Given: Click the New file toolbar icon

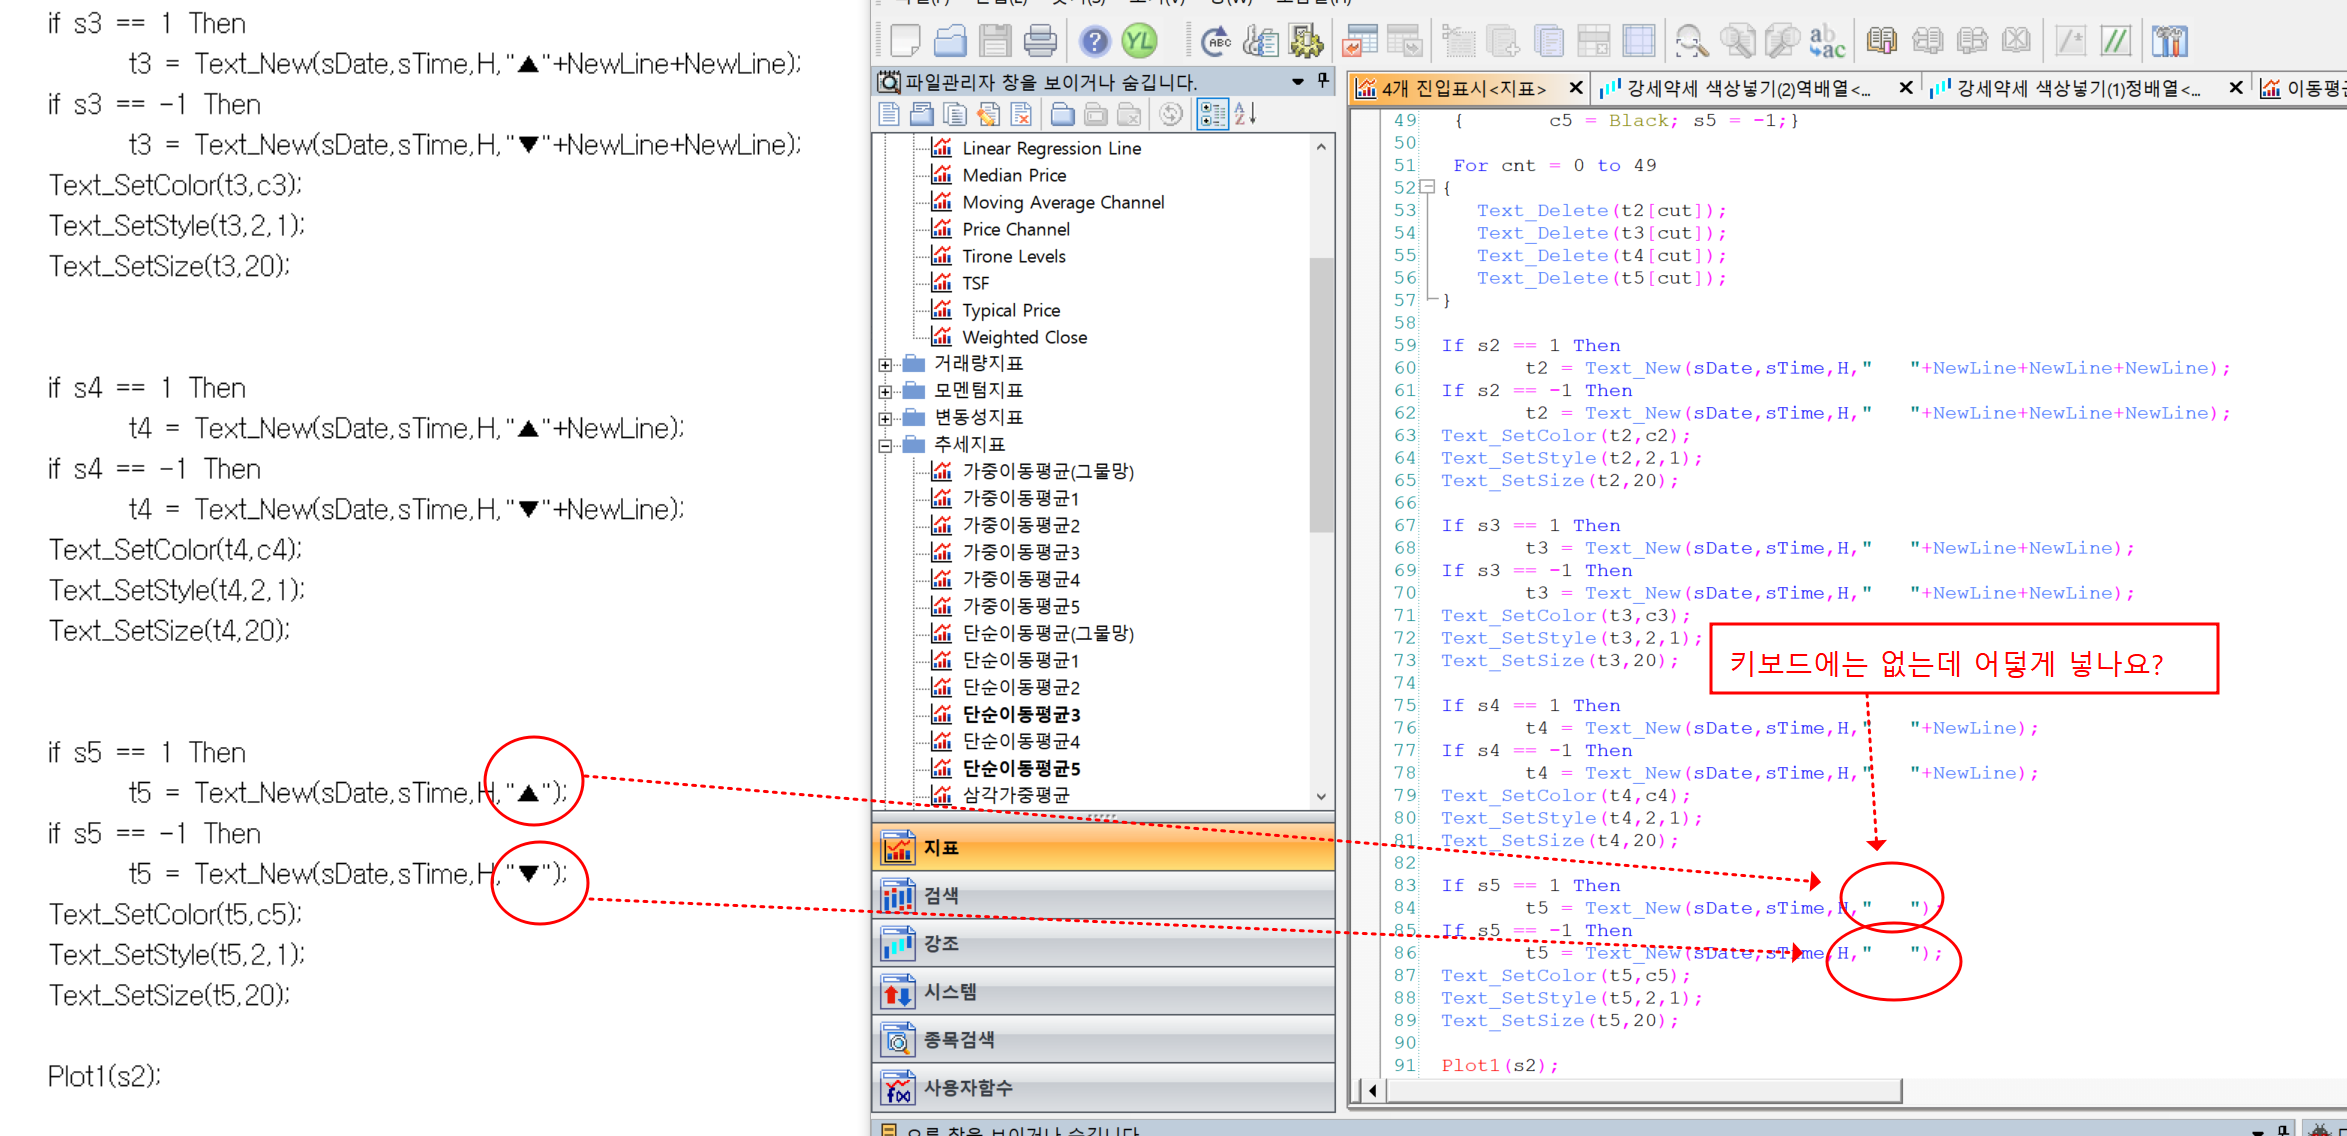Looking at the screenshot, I should (904, 41).
